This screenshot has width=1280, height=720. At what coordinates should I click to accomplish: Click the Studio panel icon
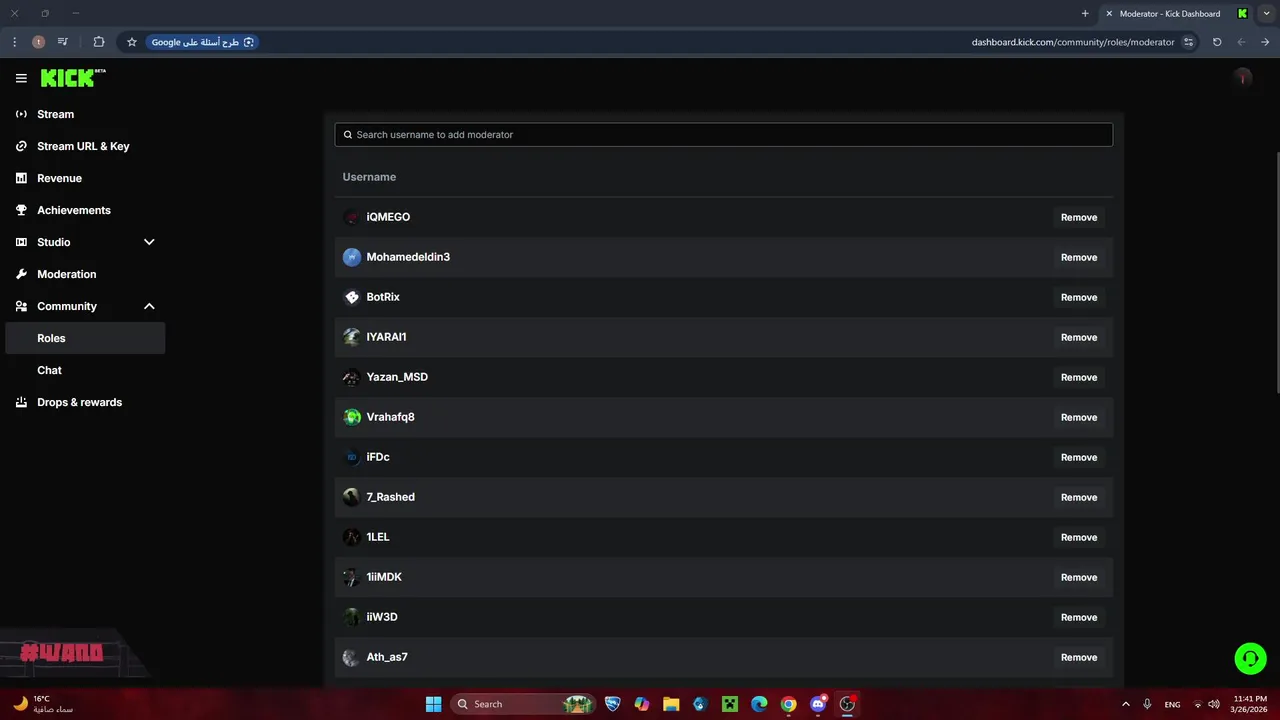pyautogui.click(x=21, y=242)
